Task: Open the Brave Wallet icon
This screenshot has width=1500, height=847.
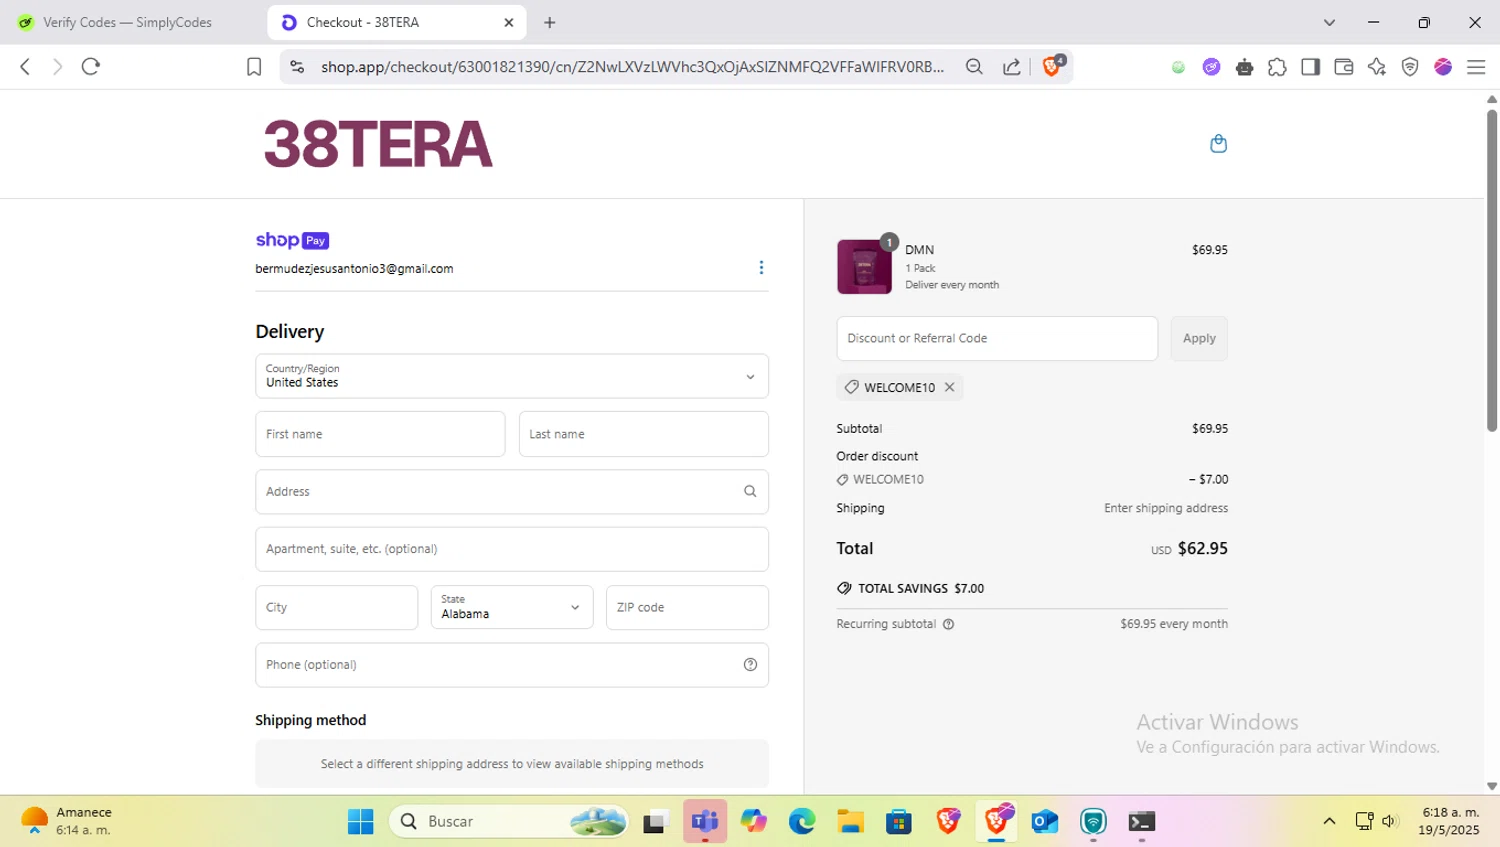Action: 1343,67
